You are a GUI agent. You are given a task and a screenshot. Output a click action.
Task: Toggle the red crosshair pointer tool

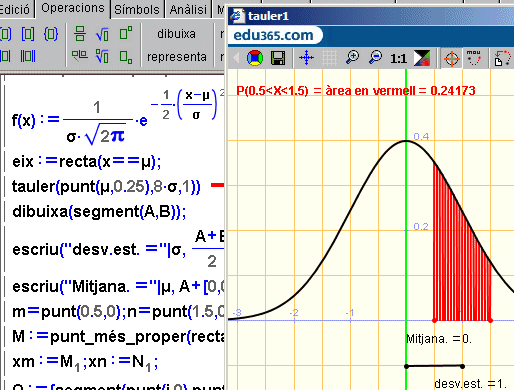click(452, 59)
